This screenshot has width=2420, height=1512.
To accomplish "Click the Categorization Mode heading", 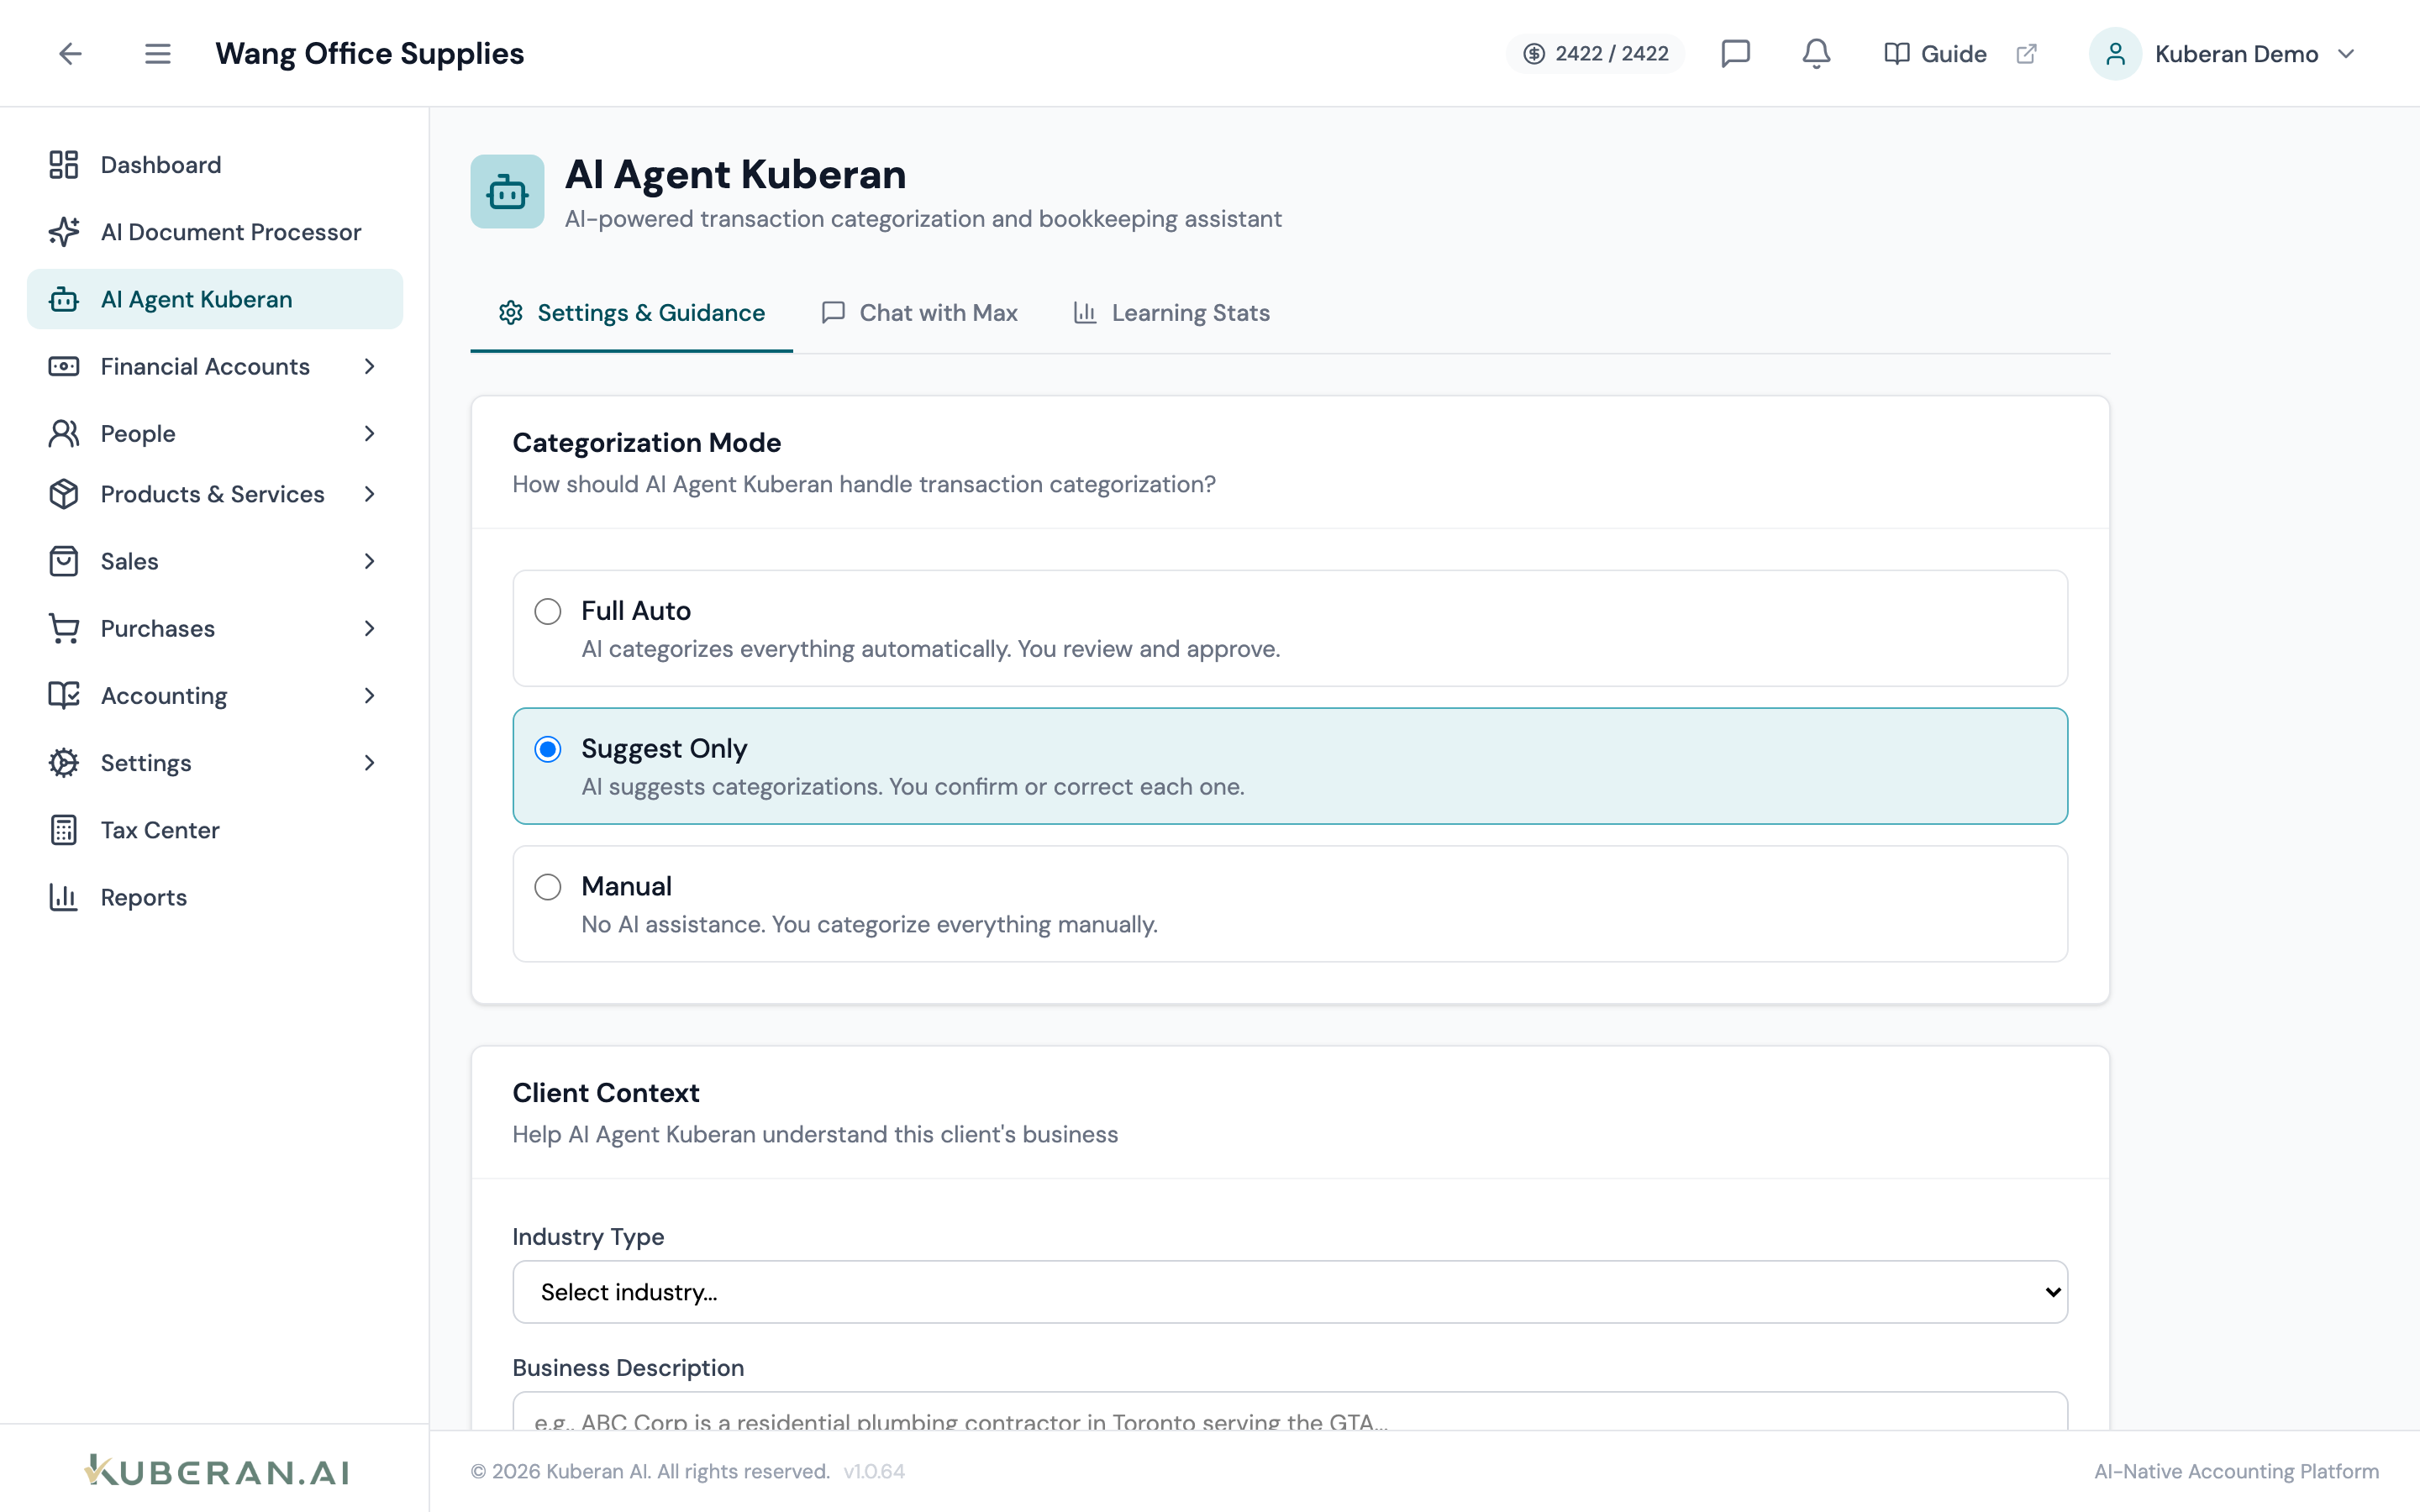I will (647, 443).
